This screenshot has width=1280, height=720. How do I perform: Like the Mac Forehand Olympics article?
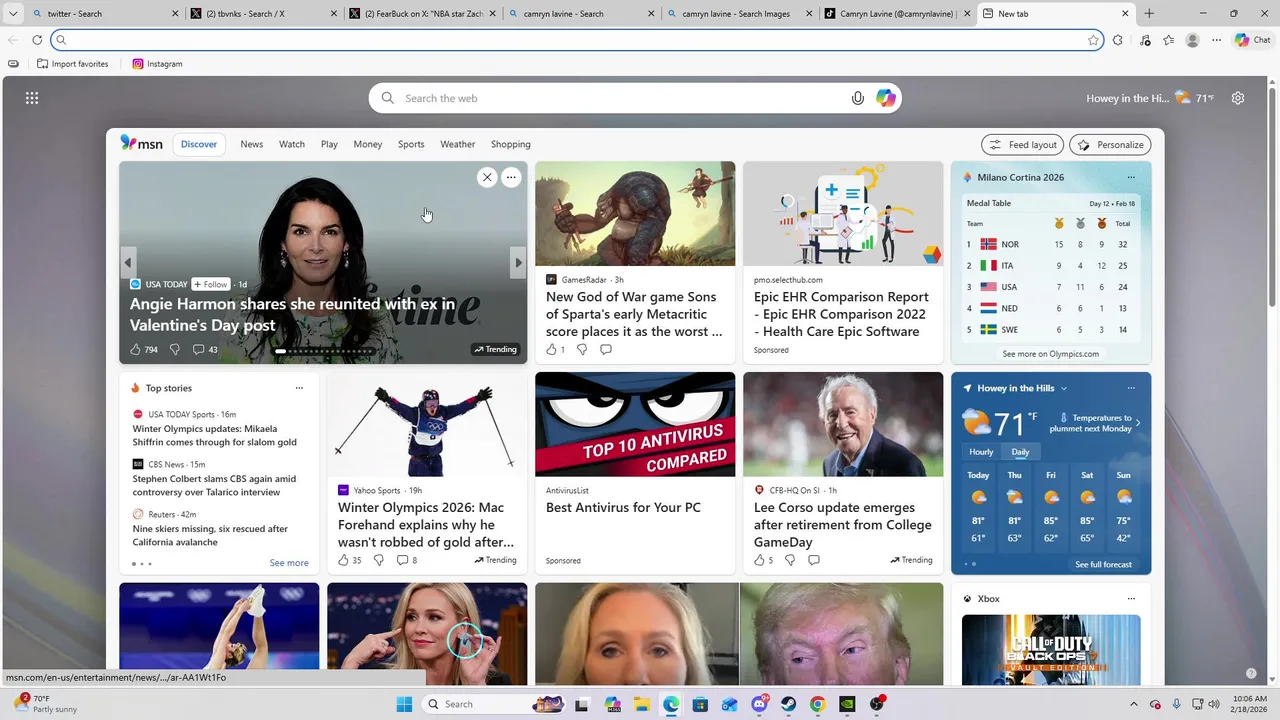pyautogui.click(x=343, y=560)
